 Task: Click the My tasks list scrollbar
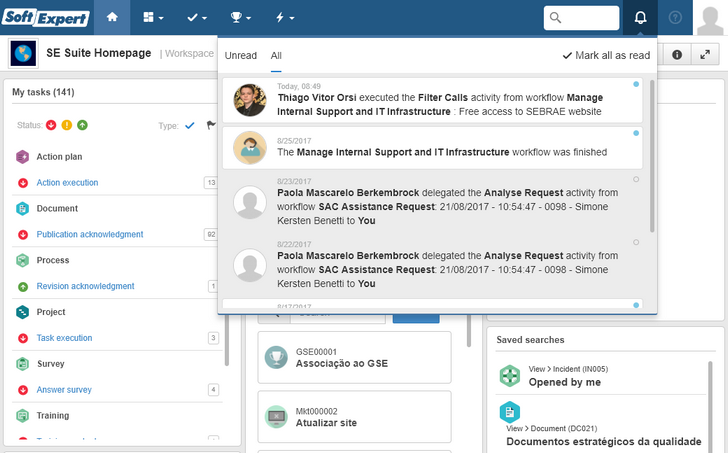227,342
